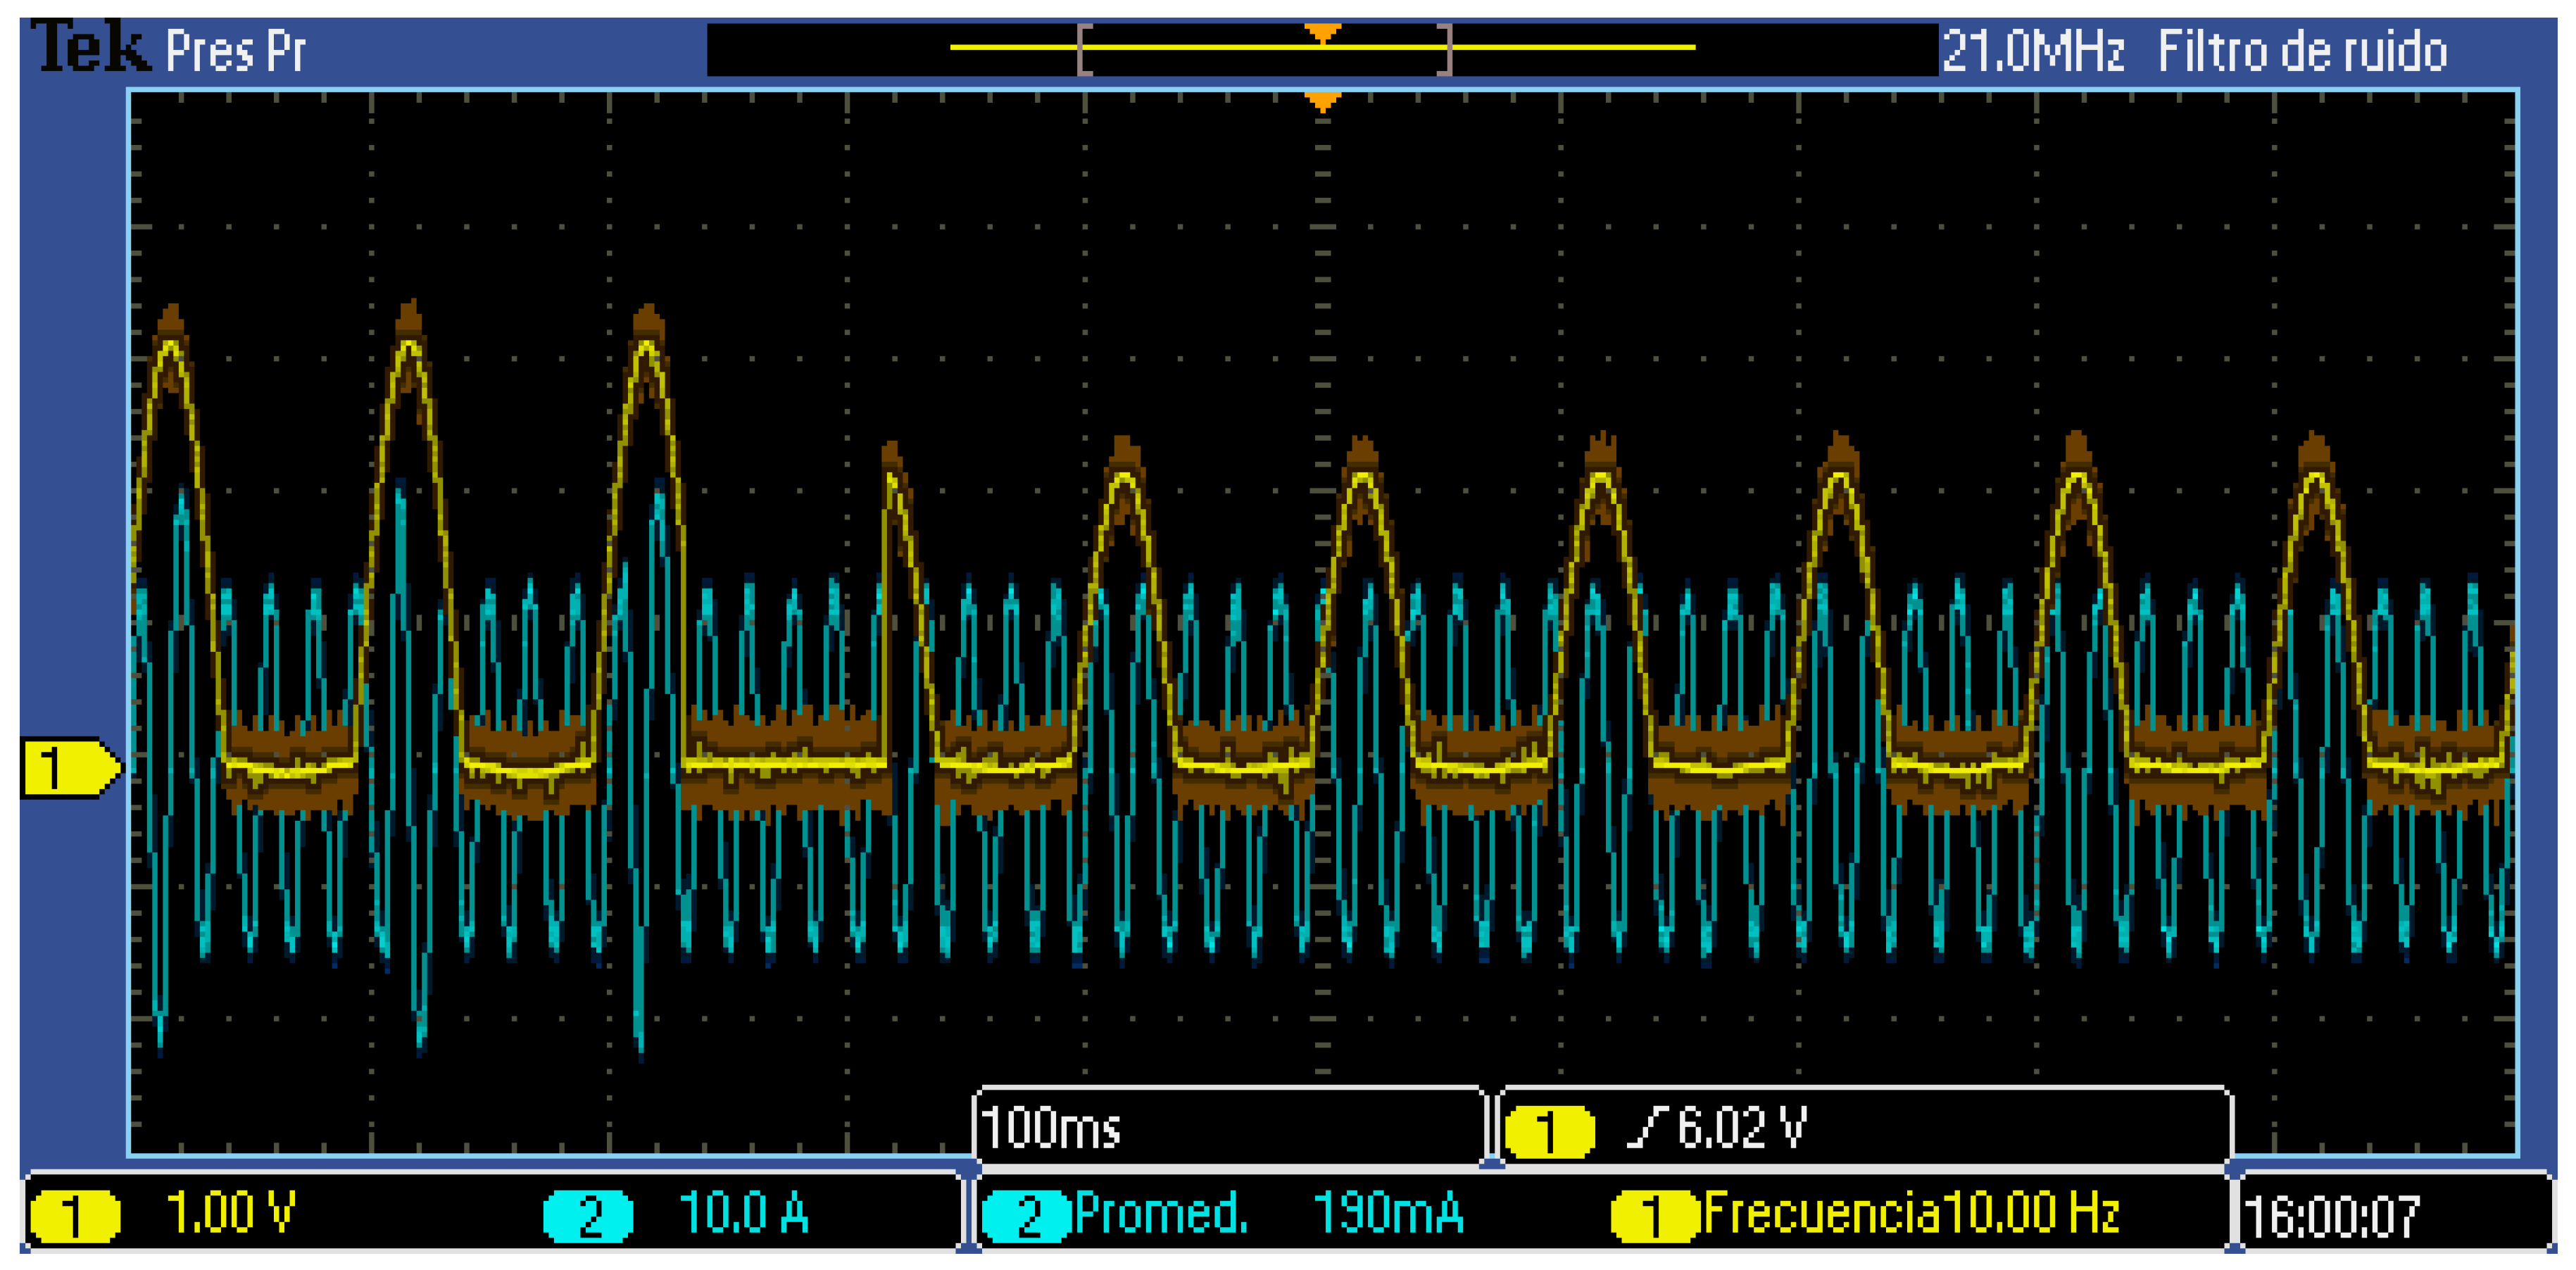Click the yellow trigger source 1 badge
2576x1270 pixels.
[1549, 1131]
